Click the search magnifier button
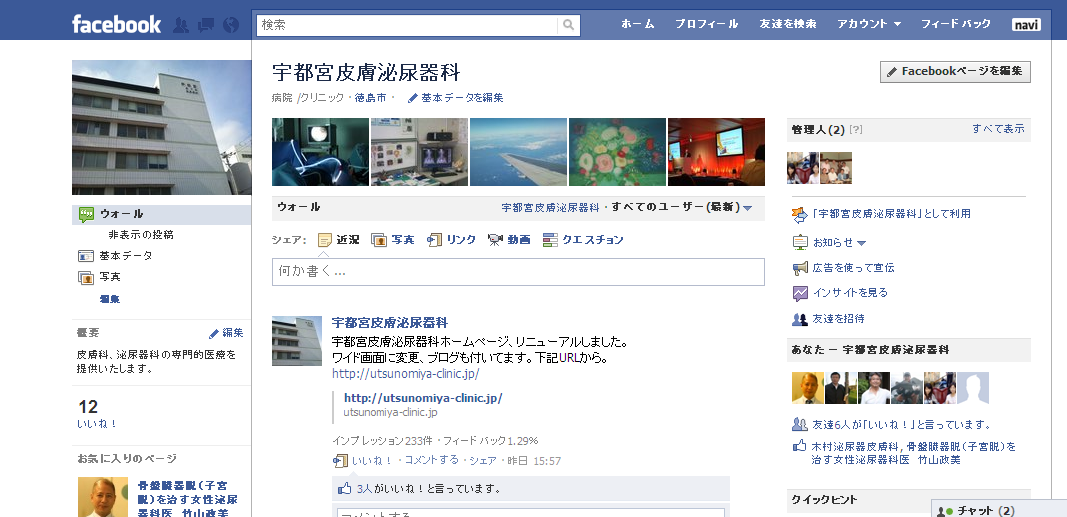Image resolution: width=1067 pixels, height=517 pixels. pos(568,25)
